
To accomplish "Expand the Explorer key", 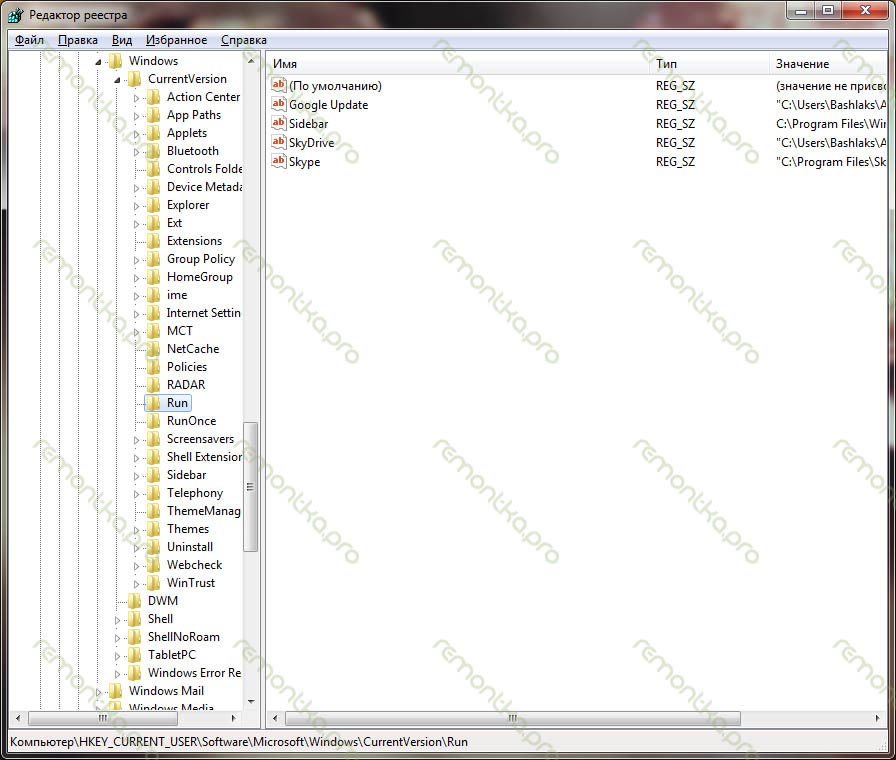I will [x=136, y=206].
